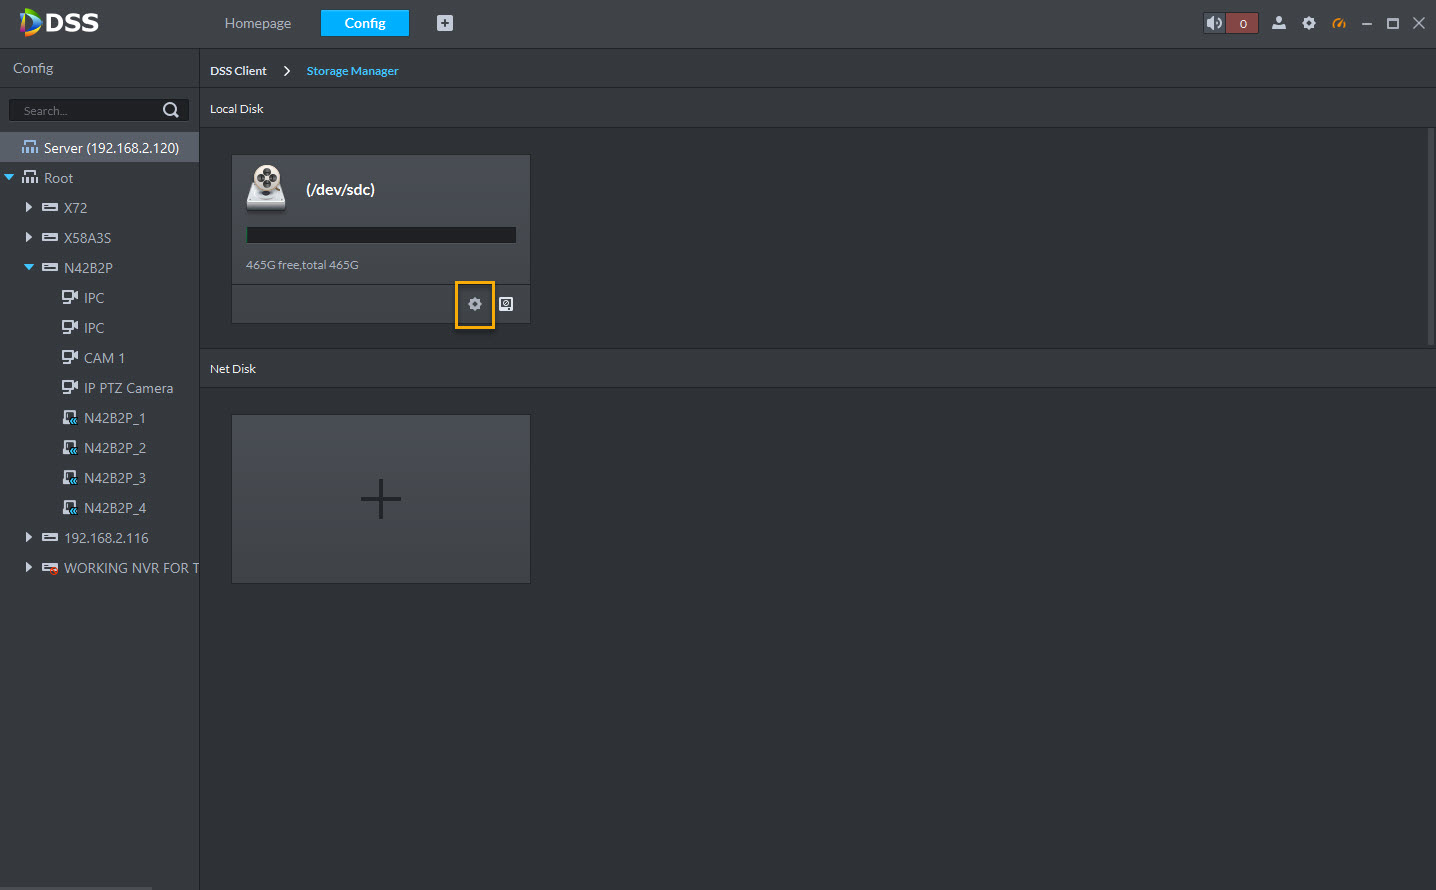1436x890 pixels.
Task: Click the magnifier search icon
Action: coord(171,110)
